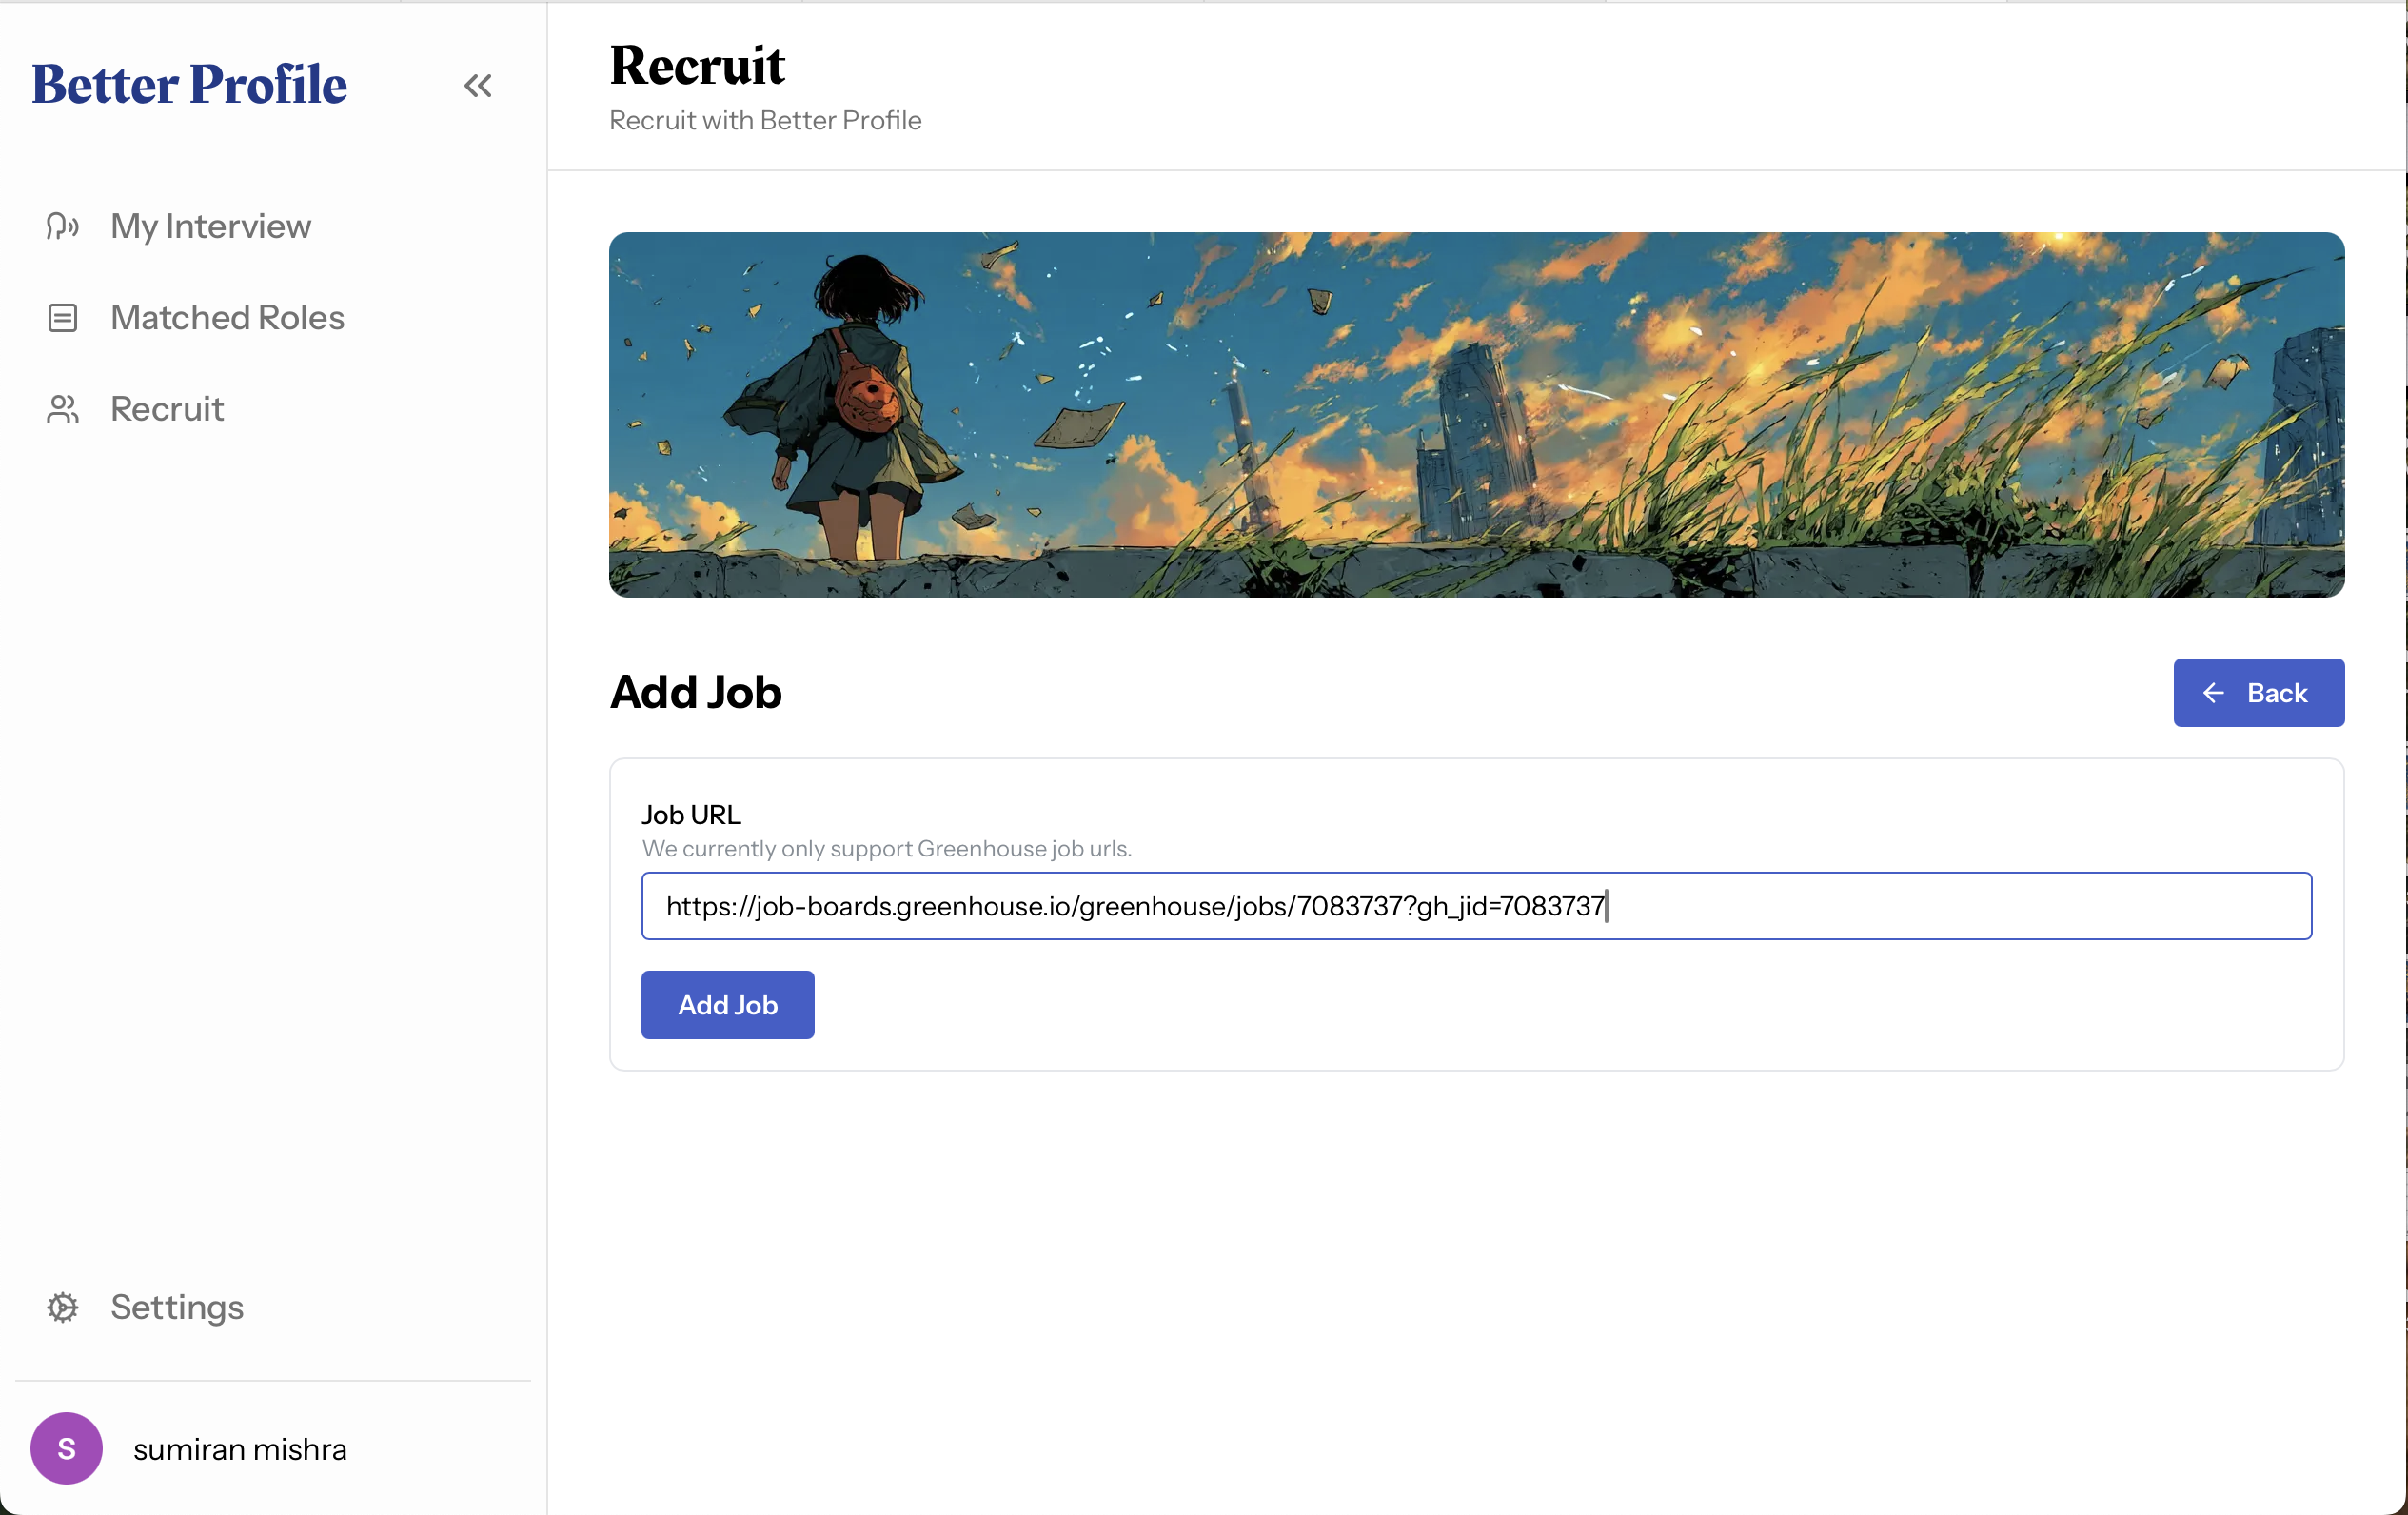Click the left arrow in Back button
Screen dimensions: 2408x1515
(x=2214, y=693)
